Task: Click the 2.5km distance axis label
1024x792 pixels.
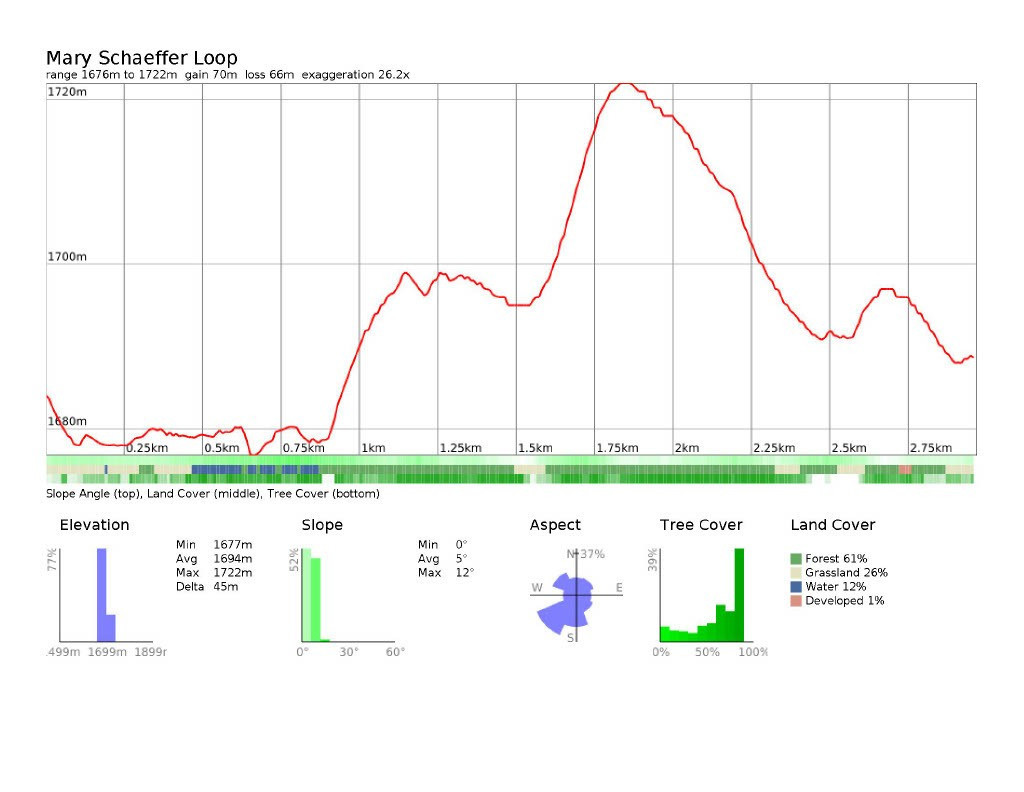Action: [x=849, y=448]
